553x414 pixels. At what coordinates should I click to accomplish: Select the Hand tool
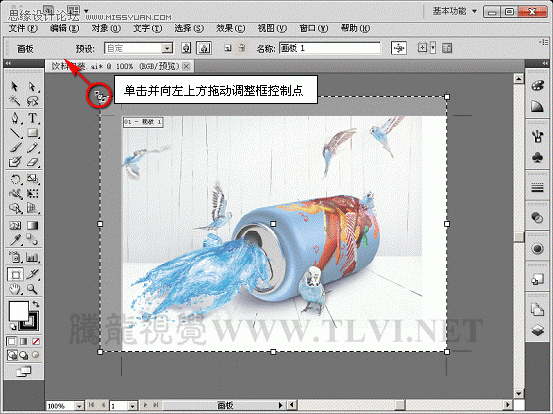click(14, 290)
